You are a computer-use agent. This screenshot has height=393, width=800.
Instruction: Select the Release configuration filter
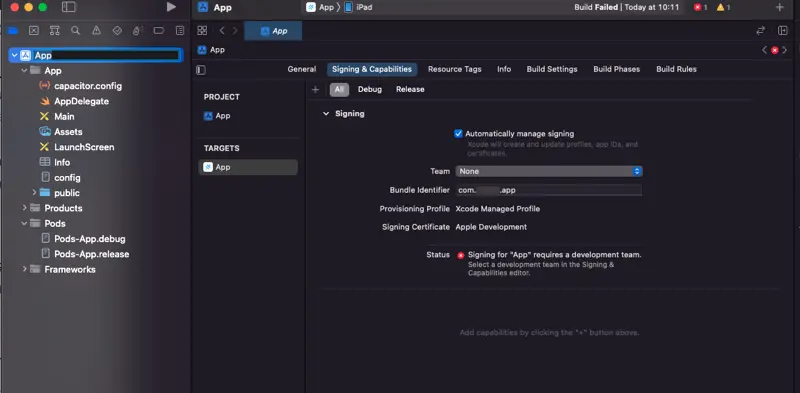pyautogui.click(x=410, y=89)
